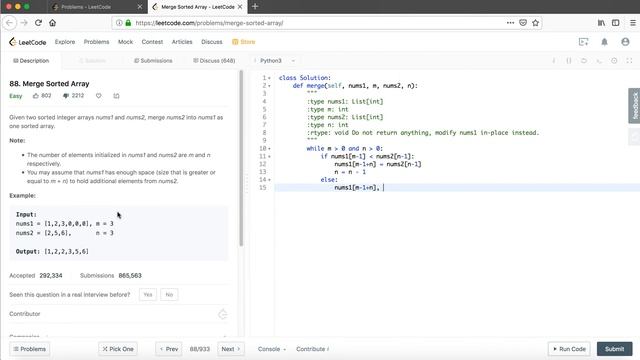Open the Problems nav item
This screenshot has height=360, width=640.
[96, 42]
